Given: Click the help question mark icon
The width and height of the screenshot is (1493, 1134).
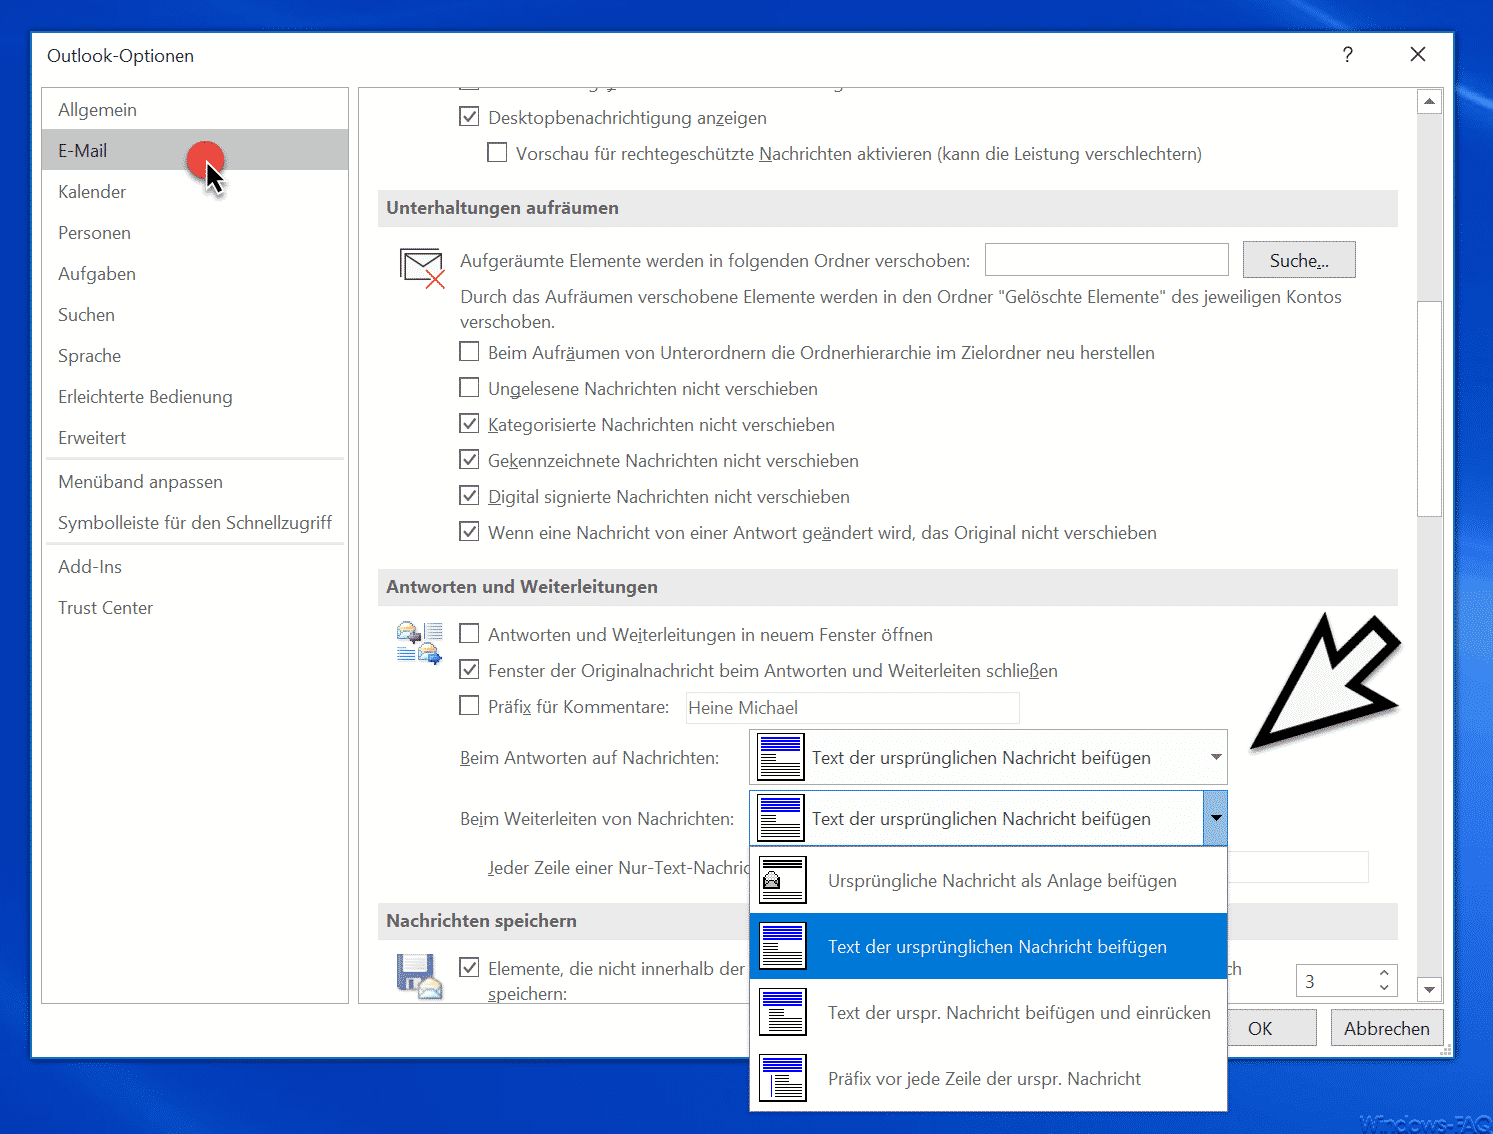Looking at the screenshot, I should pyautogui.click(x=1348, y=55).
